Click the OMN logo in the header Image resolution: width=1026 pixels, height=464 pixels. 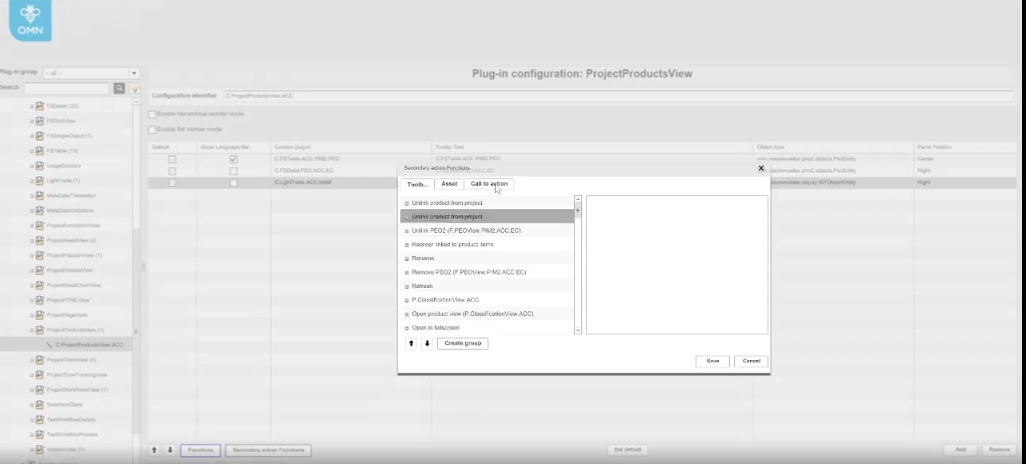(26, 21)
